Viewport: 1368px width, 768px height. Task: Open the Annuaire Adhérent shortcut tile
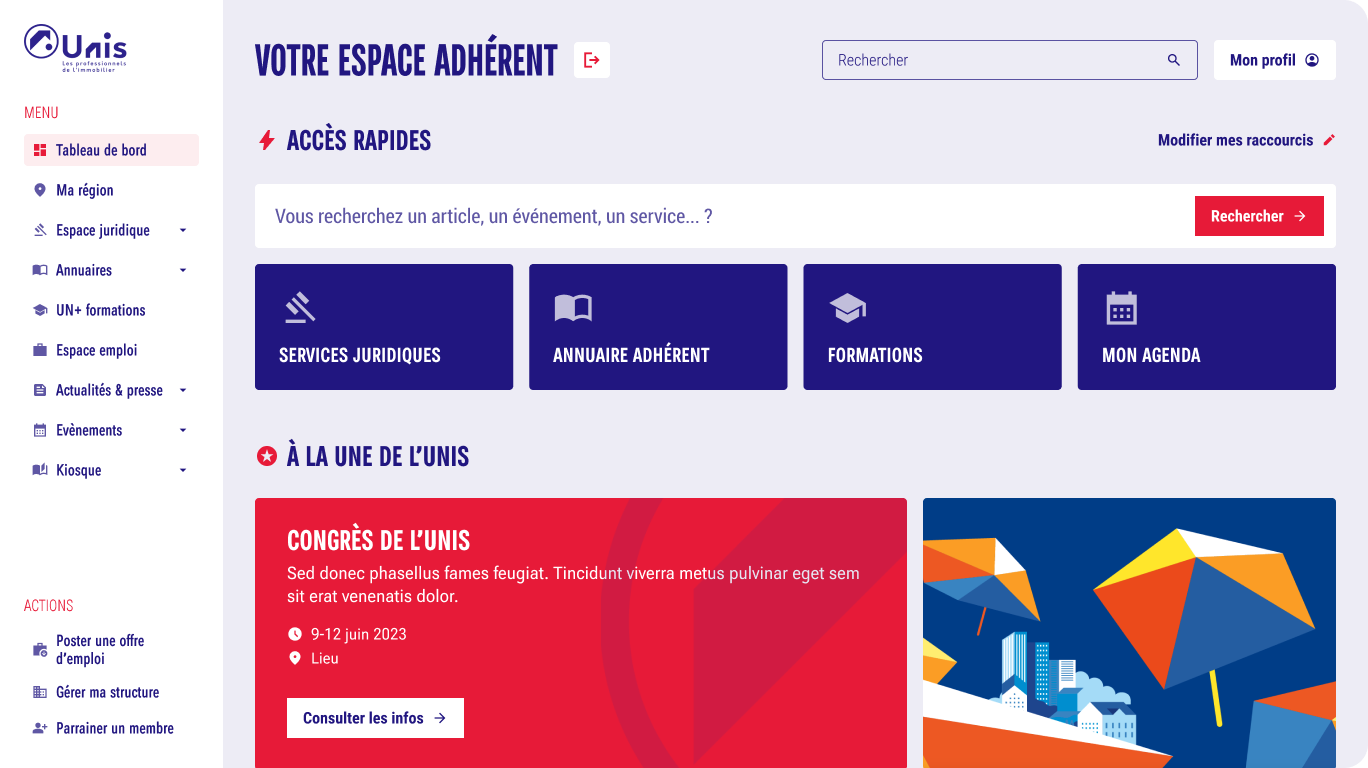(x=658, y=327)
